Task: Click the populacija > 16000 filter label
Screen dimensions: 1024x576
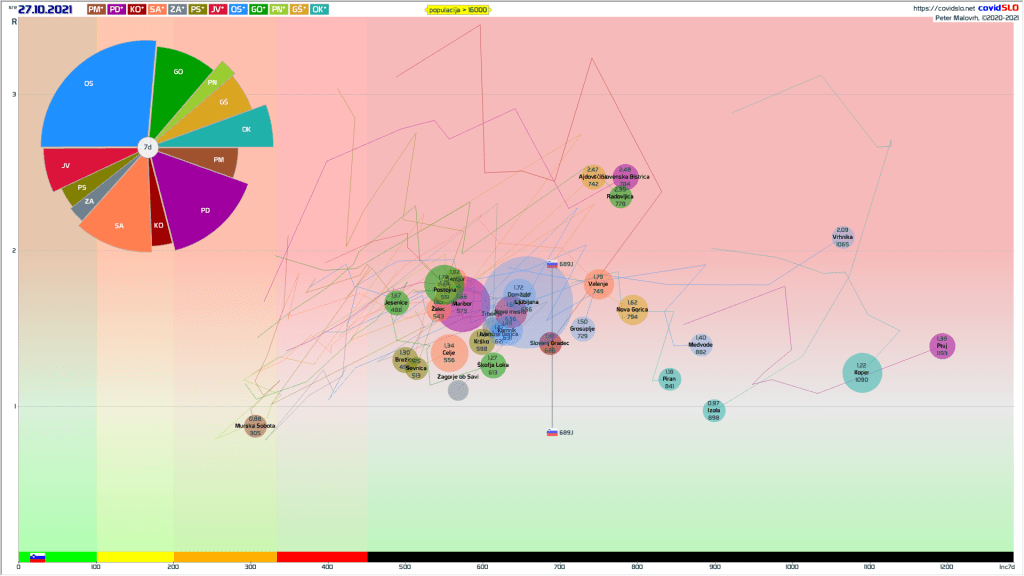Action: (457, 9)
